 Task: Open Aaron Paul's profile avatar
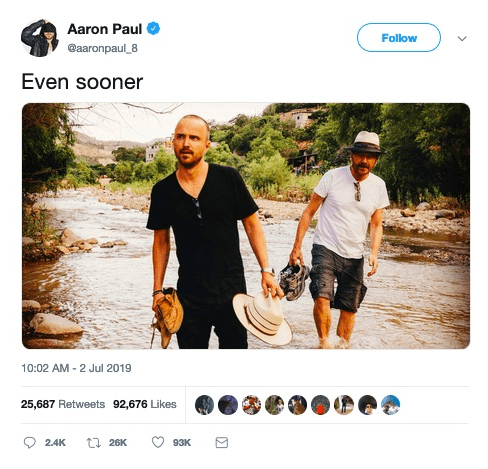pyautogui.click(x=40, y=38)
